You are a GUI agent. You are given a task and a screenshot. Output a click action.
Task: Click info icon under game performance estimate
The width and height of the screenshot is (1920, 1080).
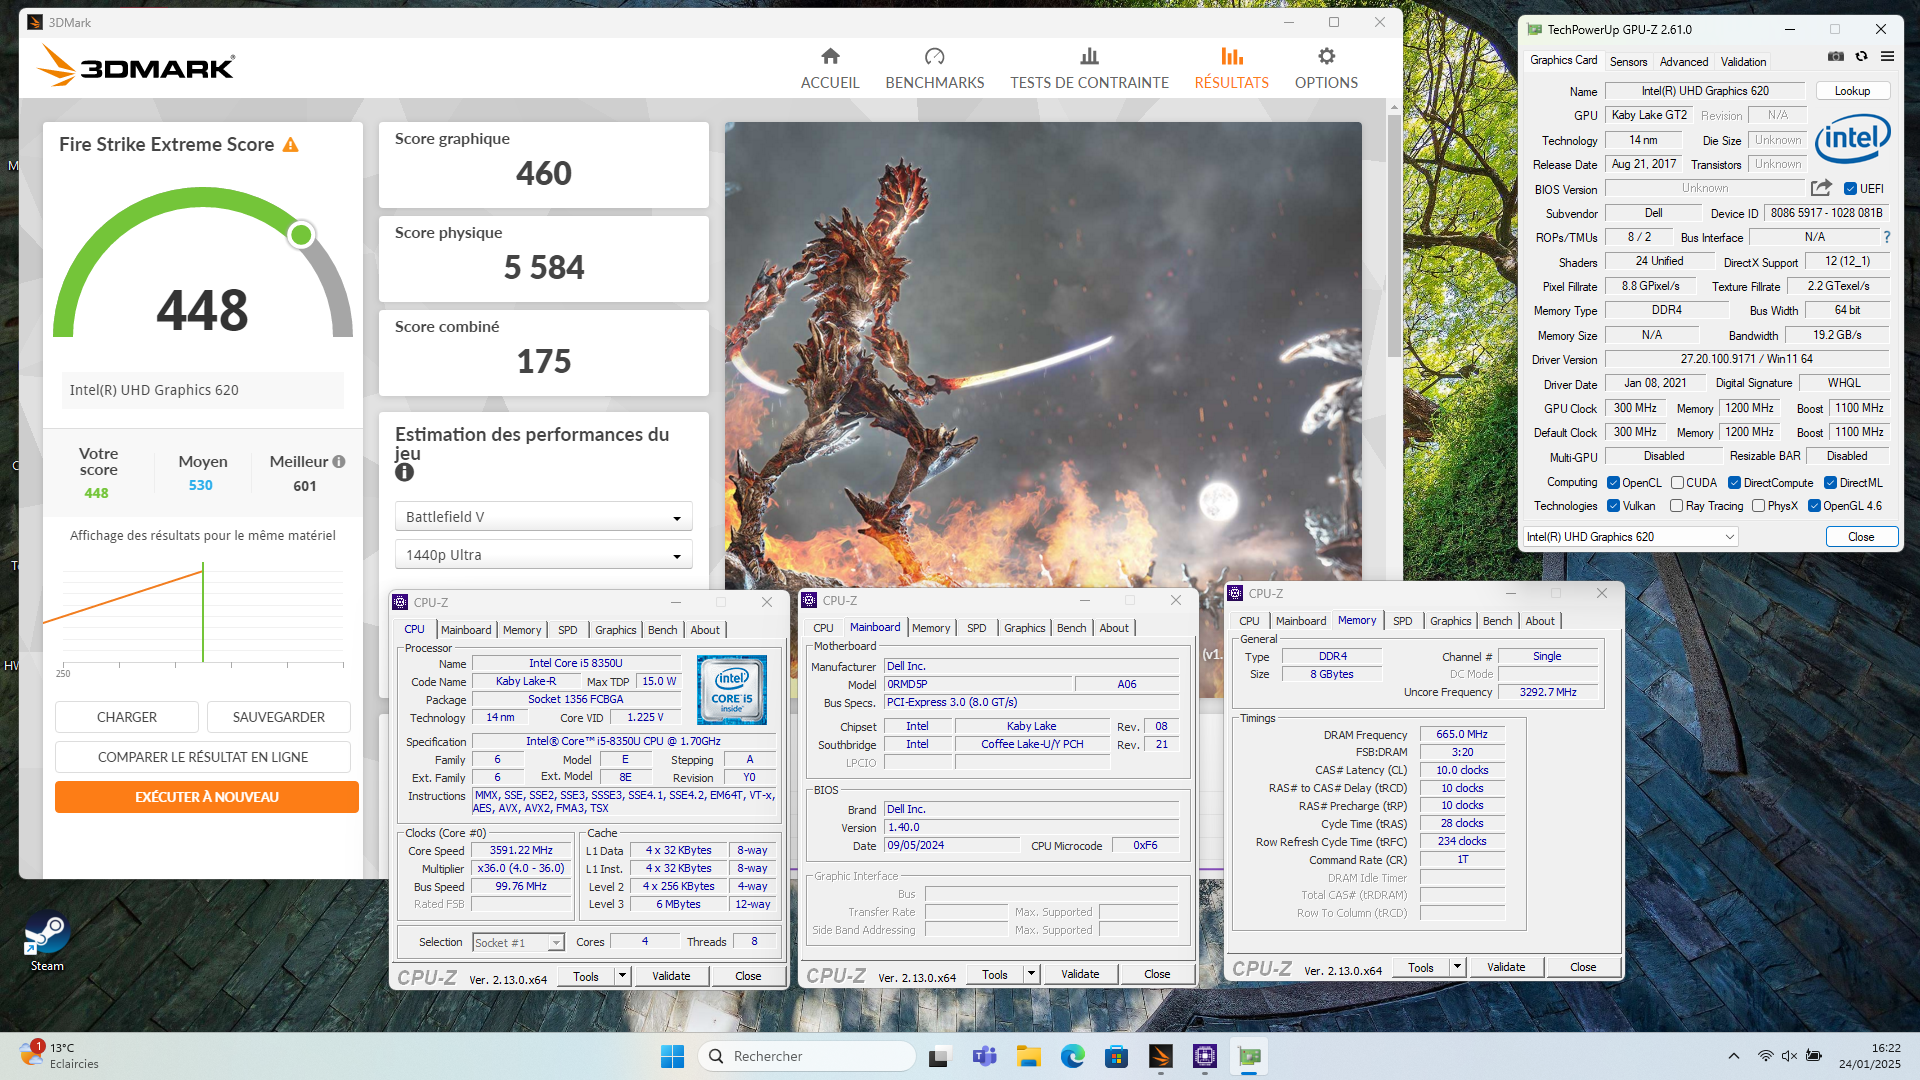point(404,472)
